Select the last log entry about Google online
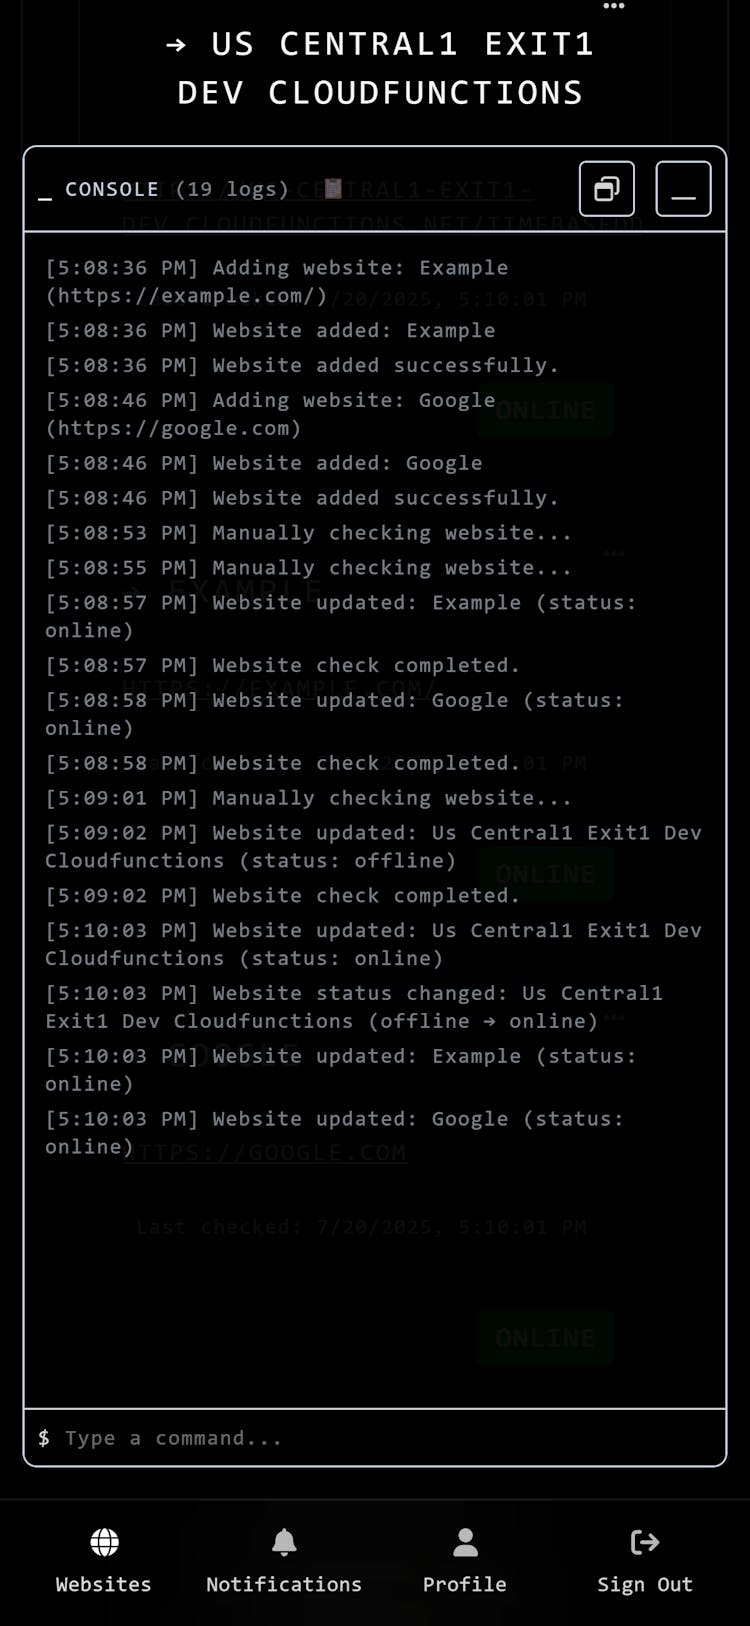This screenshot has width=750, height=1626. [x=334, y=1132]
